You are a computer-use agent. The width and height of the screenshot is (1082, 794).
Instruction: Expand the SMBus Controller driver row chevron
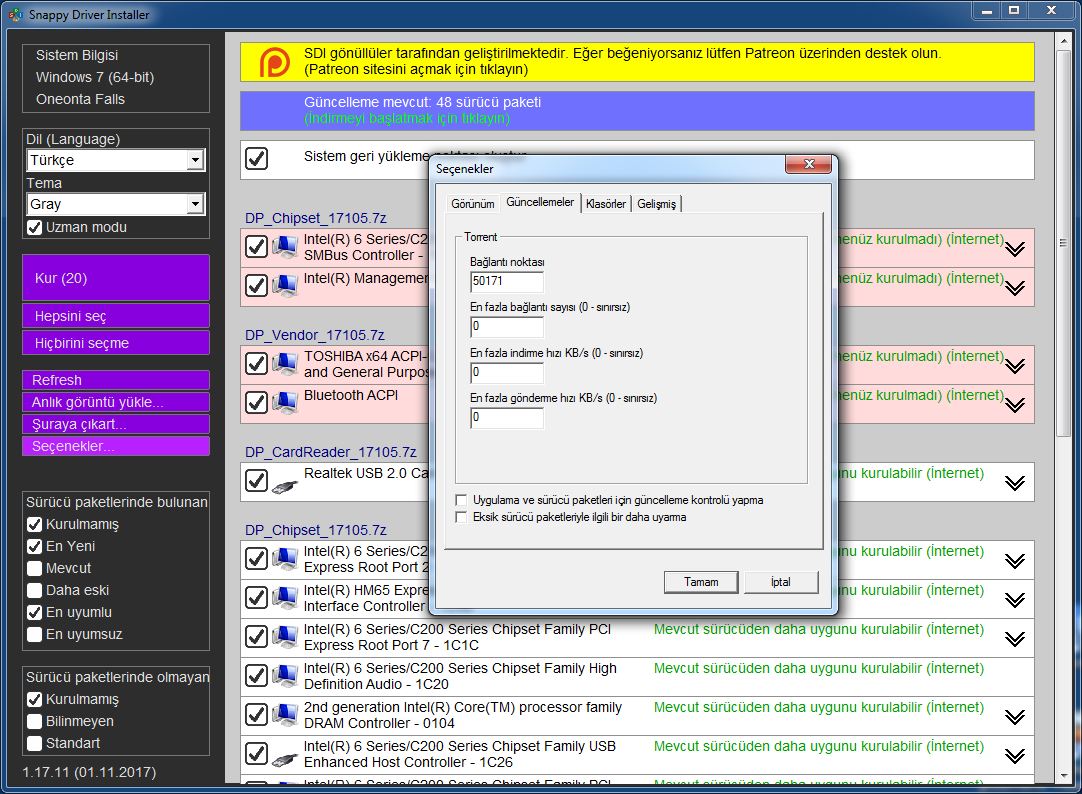[1014, 249]
